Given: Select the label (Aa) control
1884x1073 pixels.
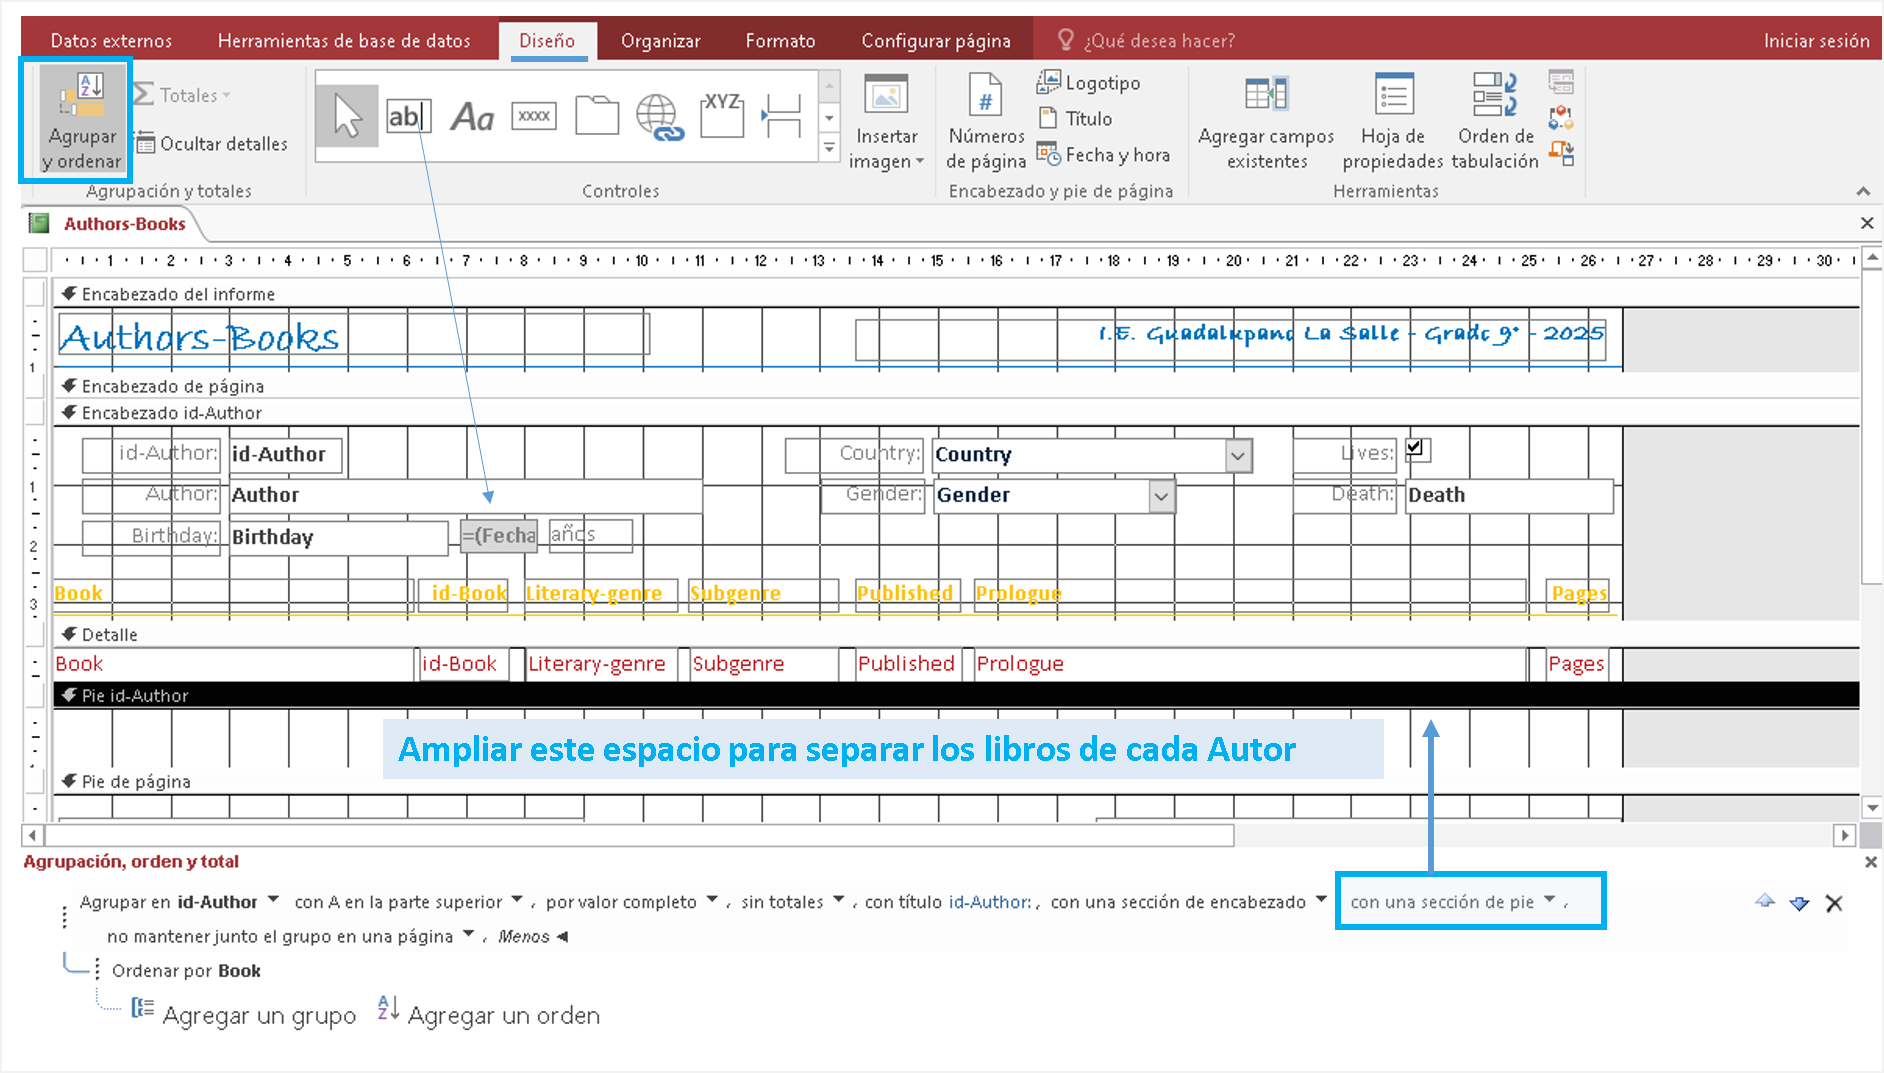Looking at the screenshot, I should point(472,117).
